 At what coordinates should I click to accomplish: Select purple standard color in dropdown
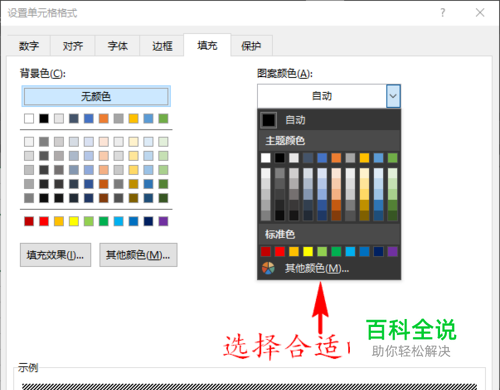(x=392, y=251)
